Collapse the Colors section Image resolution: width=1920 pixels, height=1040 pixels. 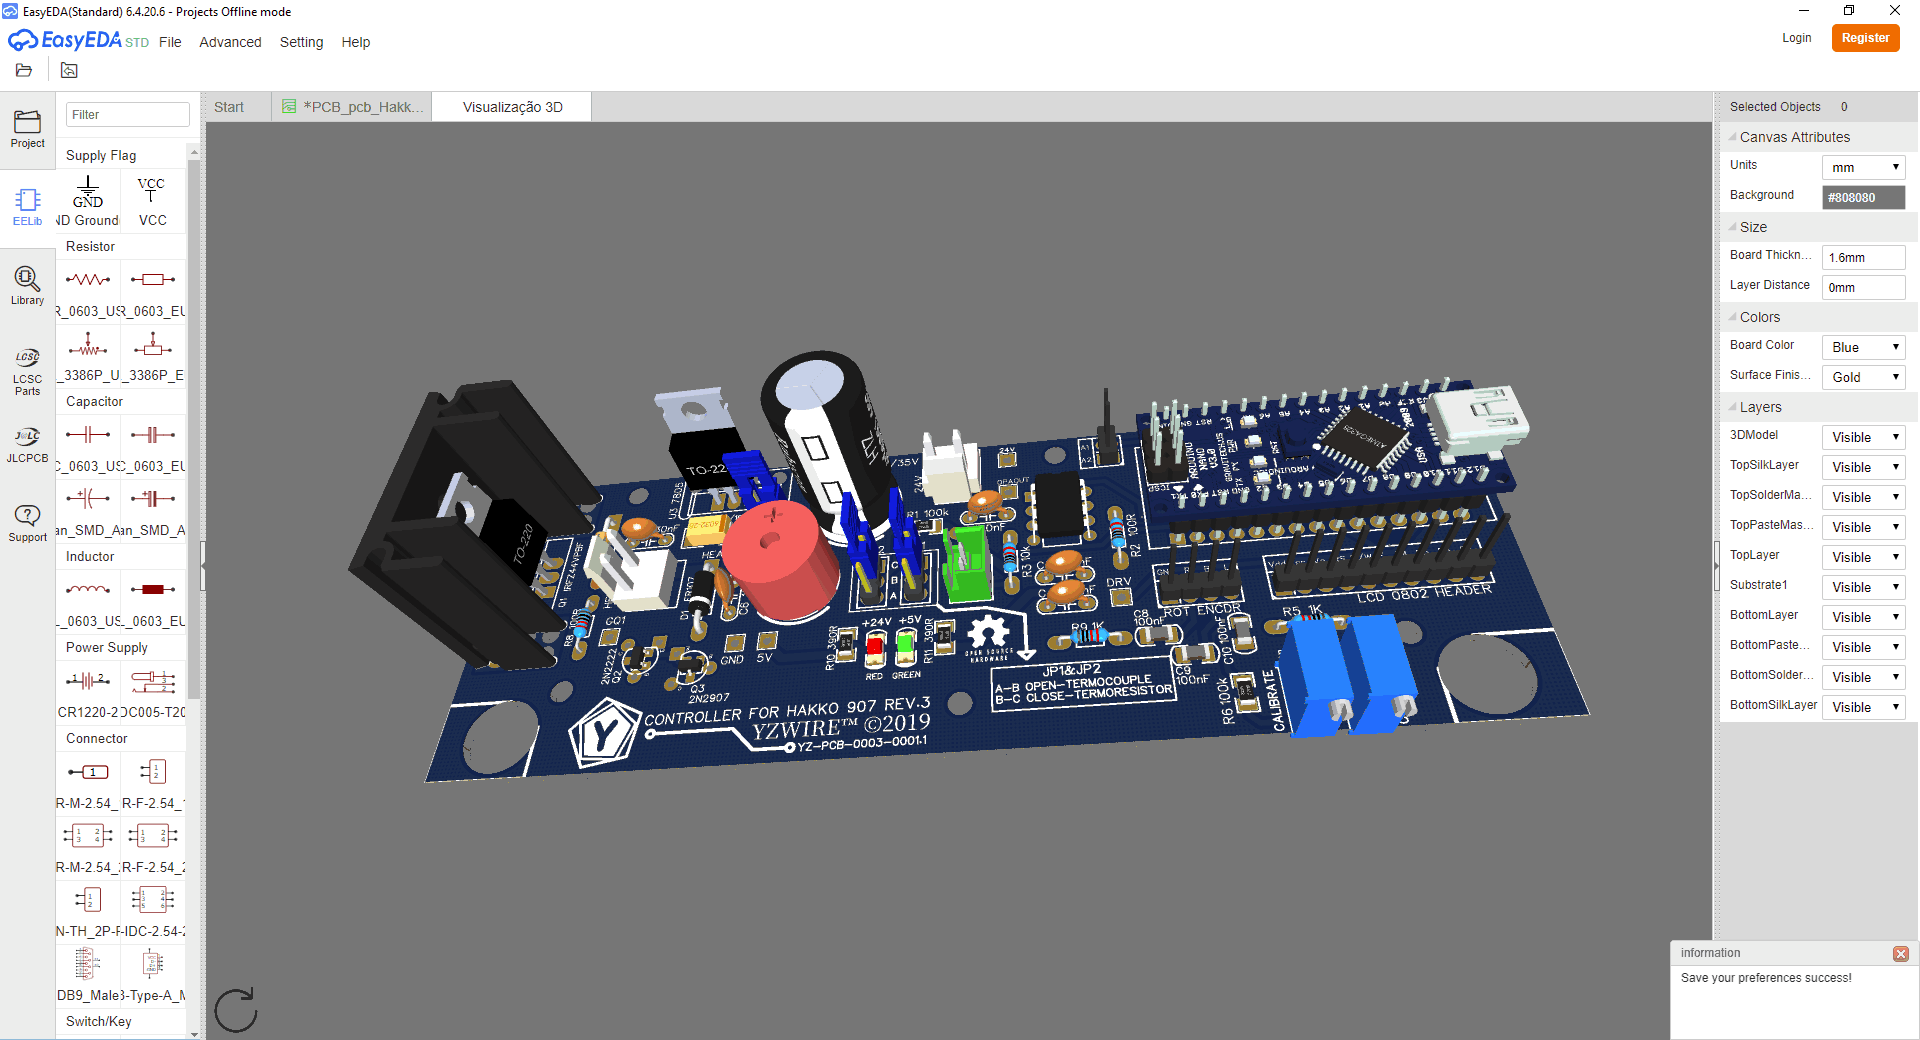click(x=1733, y=317)
